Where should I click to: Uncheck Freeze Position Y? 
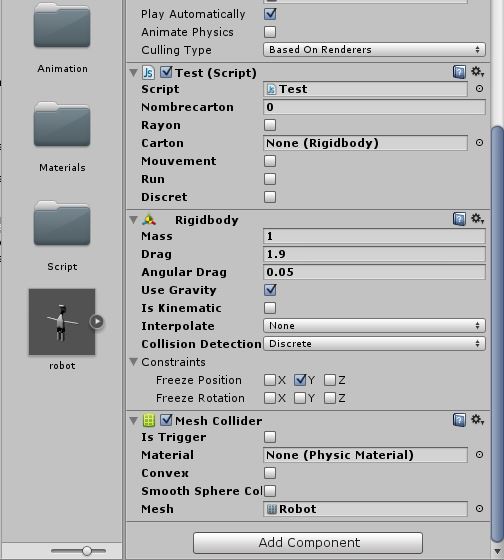(x=300, y=380)
